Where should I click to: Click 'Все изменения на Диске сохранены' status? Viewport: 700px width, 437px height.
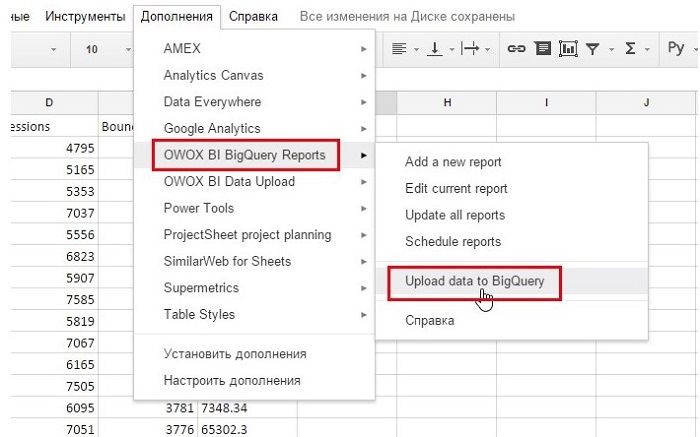(407, 17)
